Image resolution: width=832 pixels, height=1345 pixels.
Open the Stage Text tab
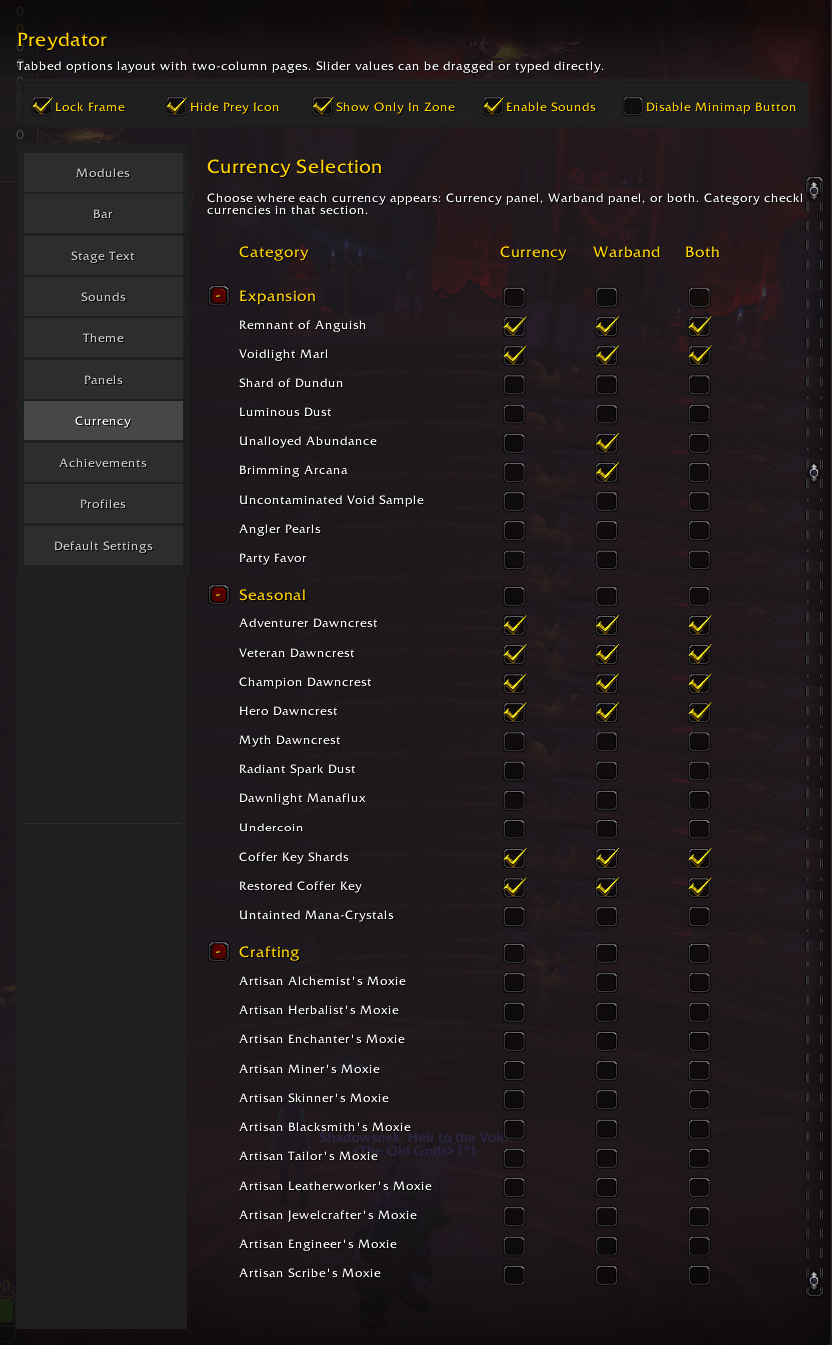pos(103,255)
